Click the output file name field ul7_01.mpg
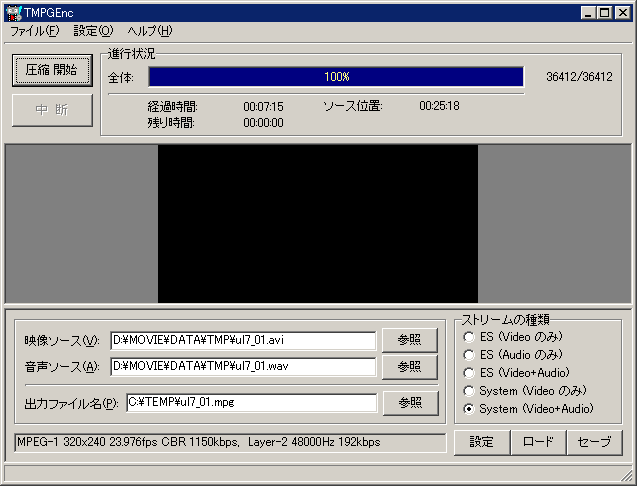The height and width of the screenshot is (486, 637). (251, 403)
